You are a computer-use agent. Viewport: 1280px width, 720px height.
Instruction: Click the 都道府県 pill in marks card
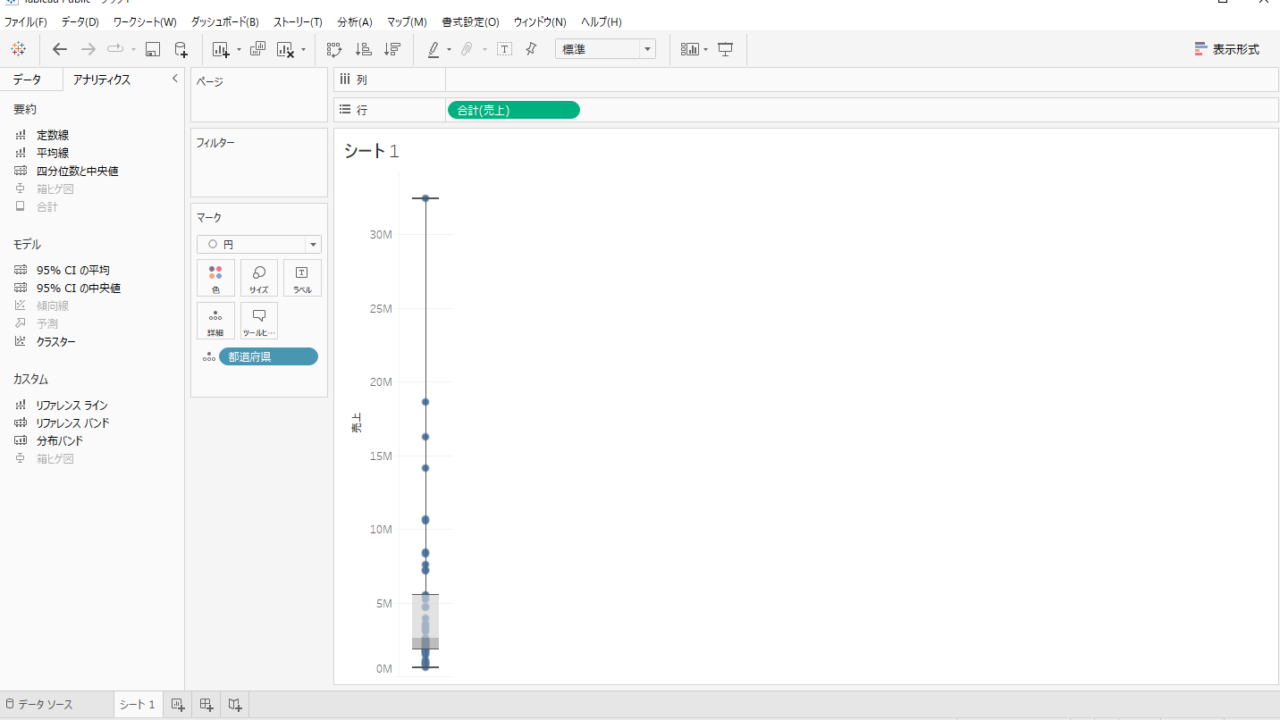[268, 357]
